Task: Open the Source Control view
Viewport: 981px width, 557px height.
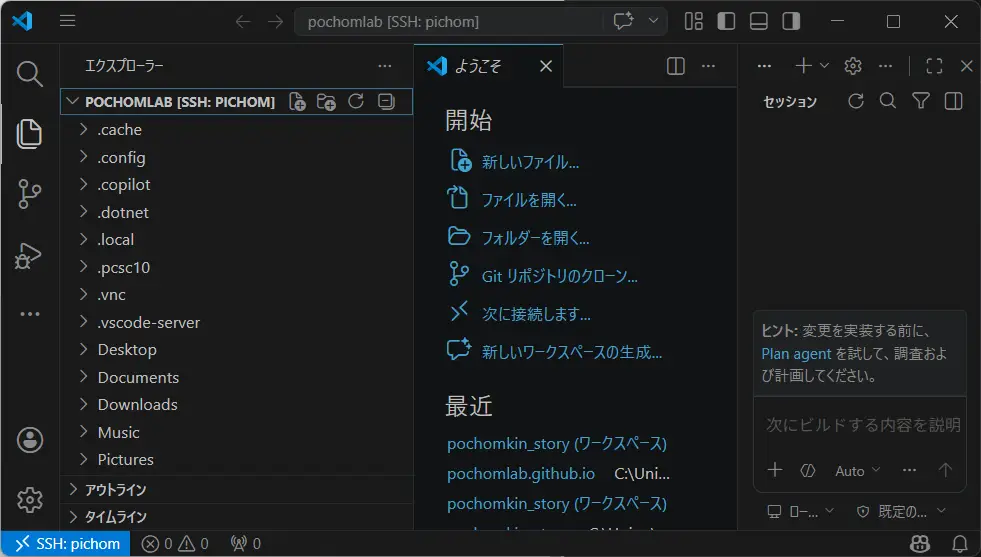Action: 29,194
